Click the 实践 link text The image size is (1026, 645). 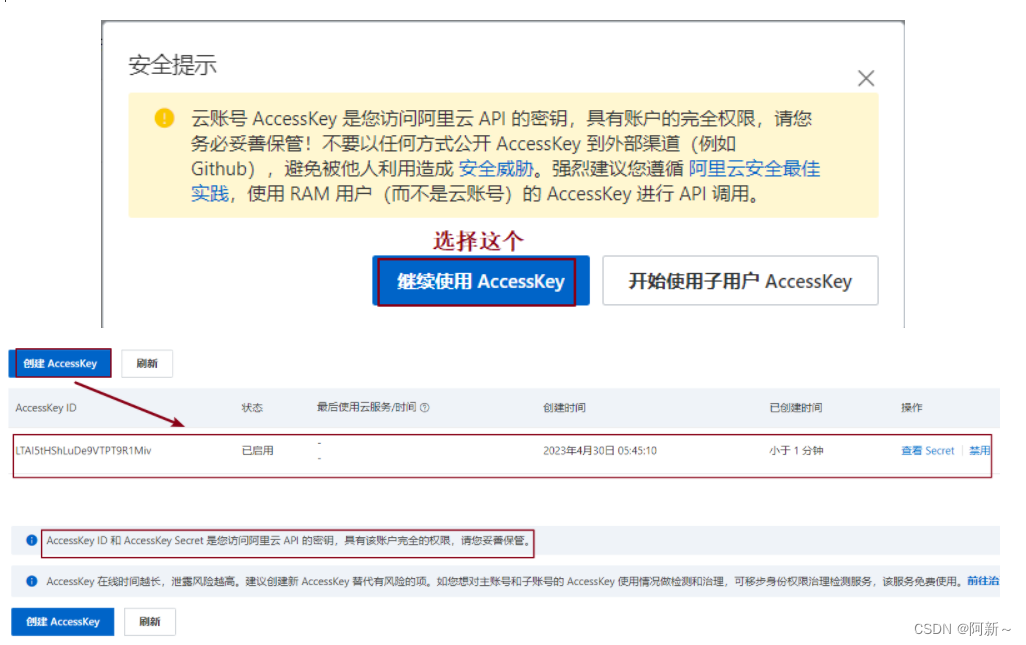coord(210,194)
